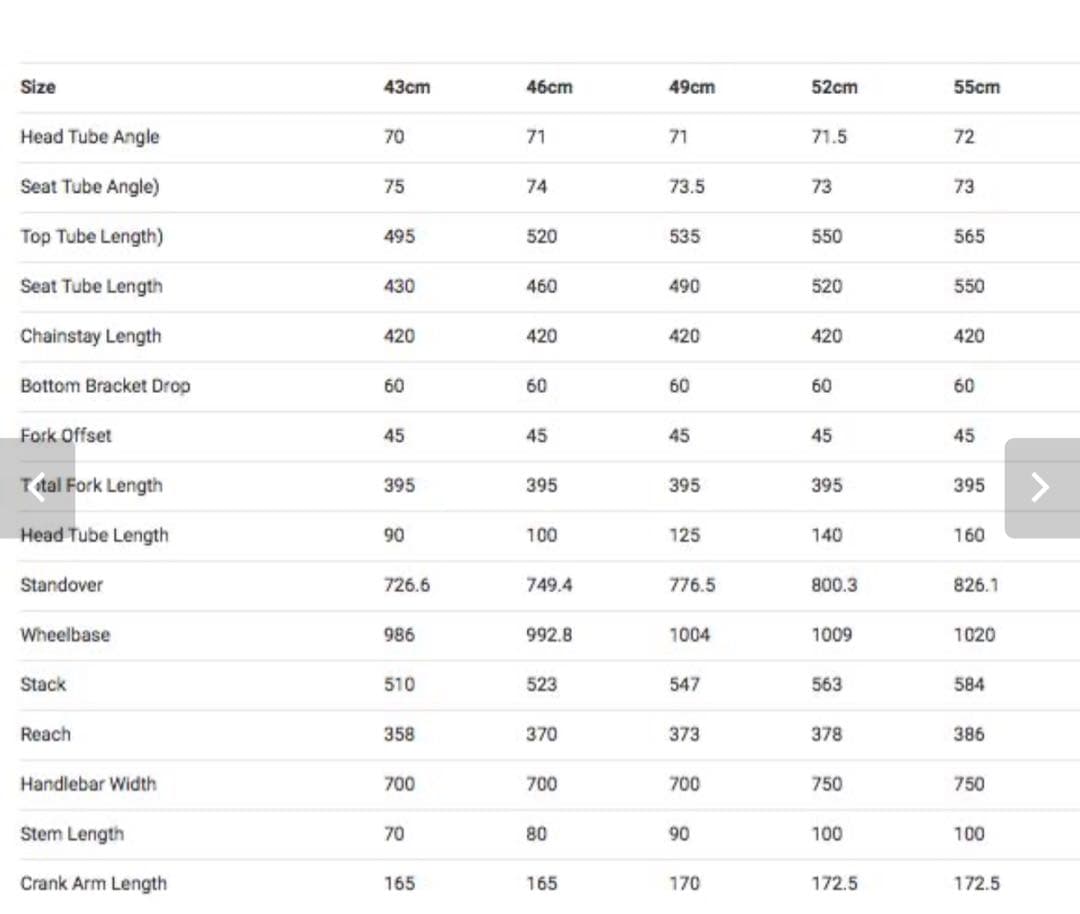
Task: Click the 49cm size column header
Action: [x=692, y=87]
